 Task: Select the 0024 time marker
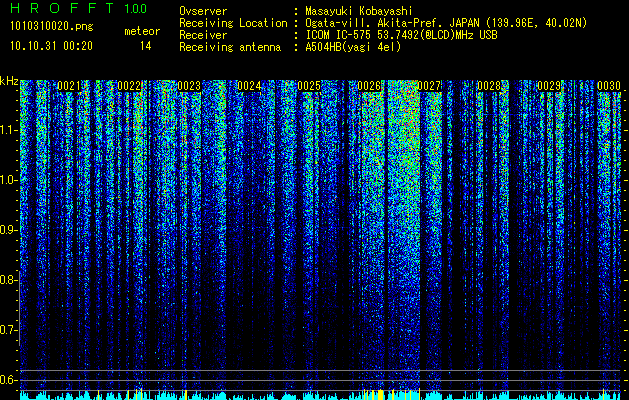click(249, 86)
